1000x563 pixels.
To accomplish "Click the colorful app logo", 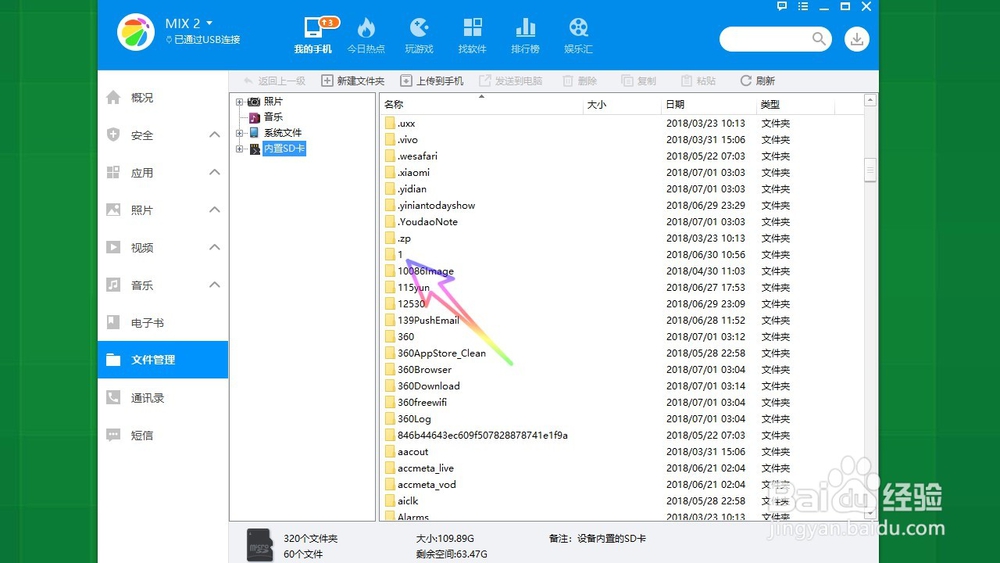I will point(135,32).
